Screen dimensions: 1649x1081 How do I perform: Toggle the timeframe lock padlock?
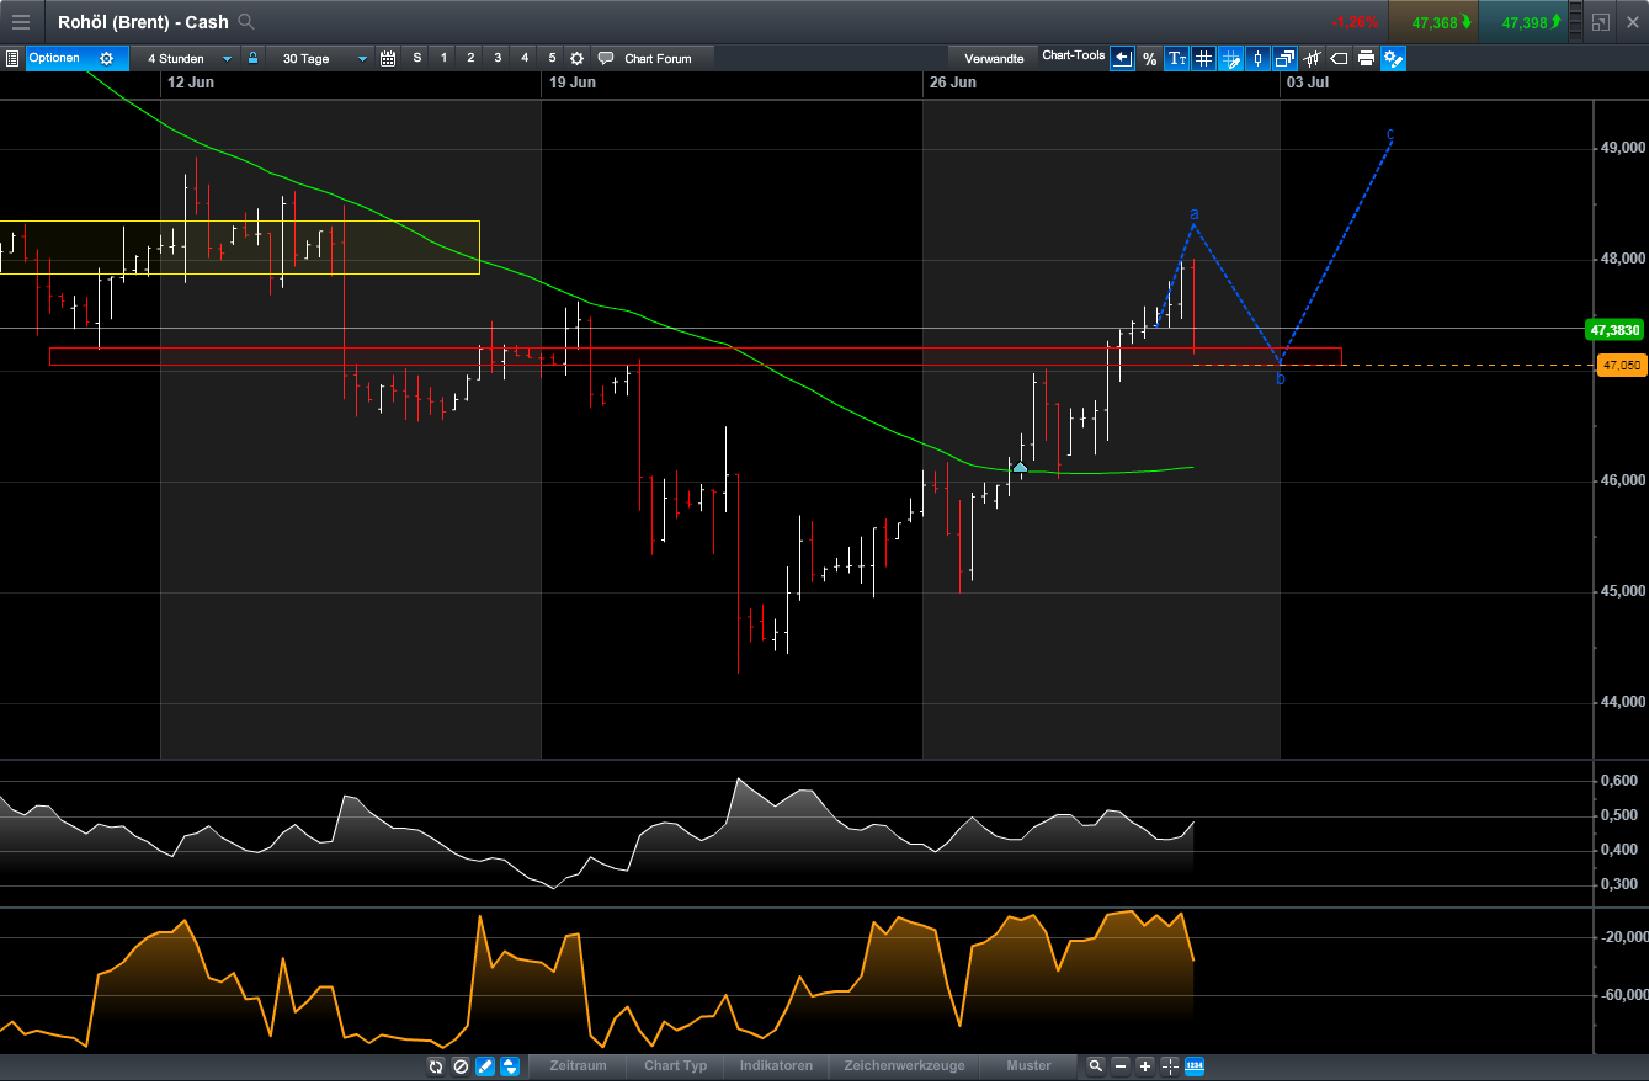pos(252,58)
